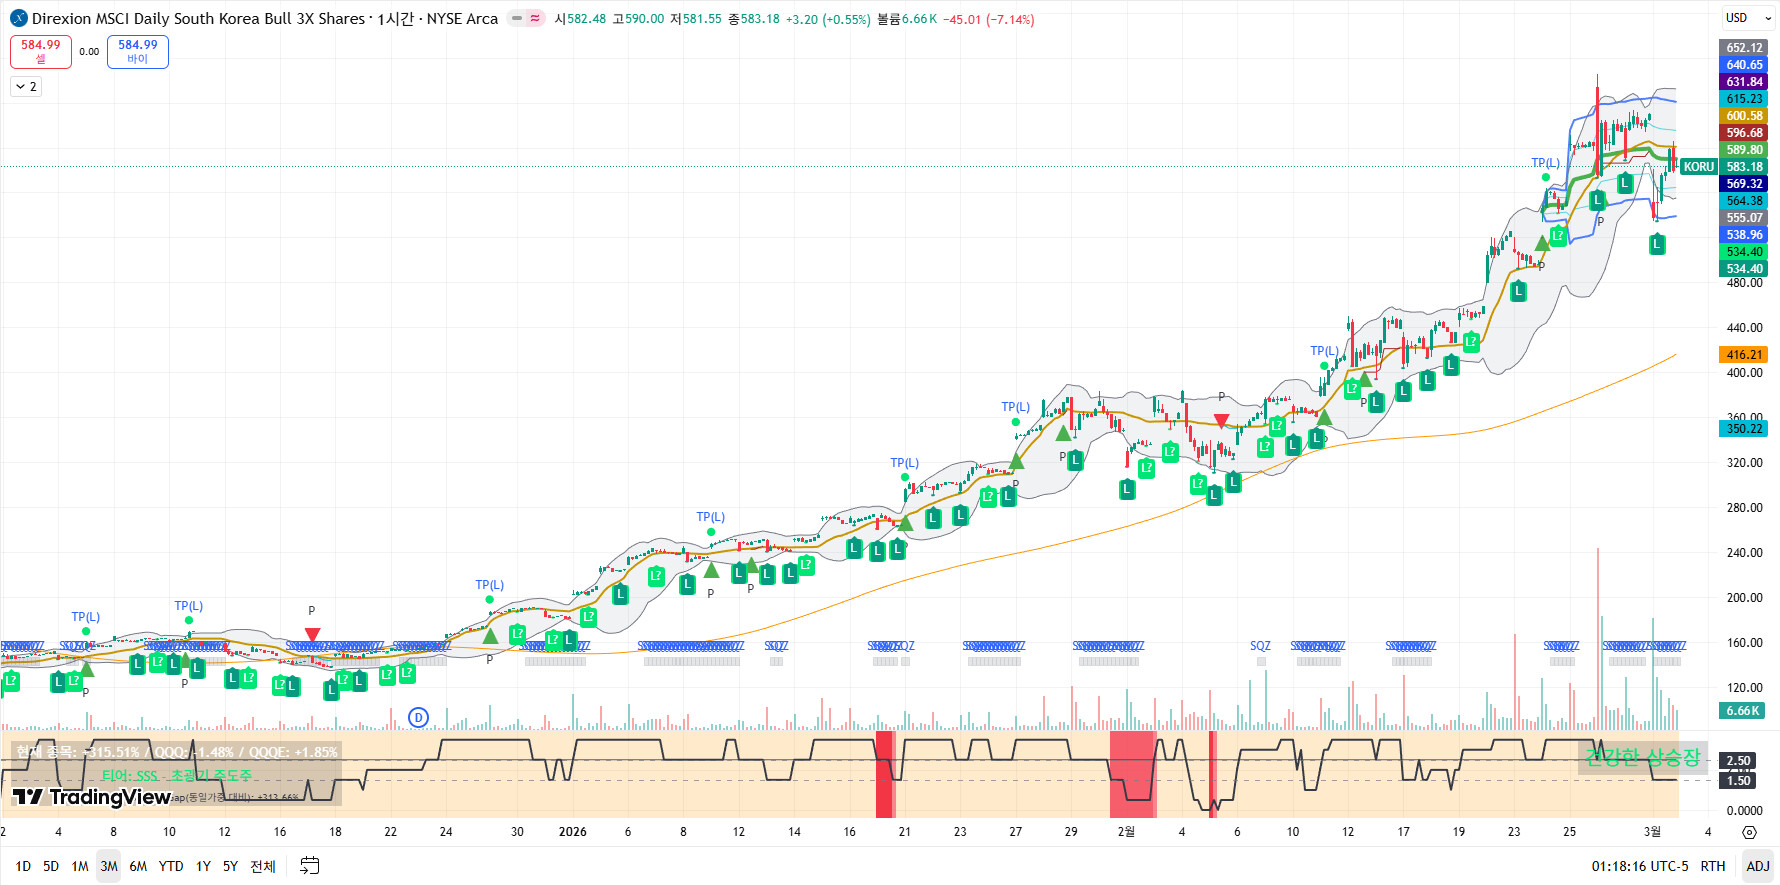Click the TradingView logo
Viewport: 1780px width, 885px height.
(92, 796)
